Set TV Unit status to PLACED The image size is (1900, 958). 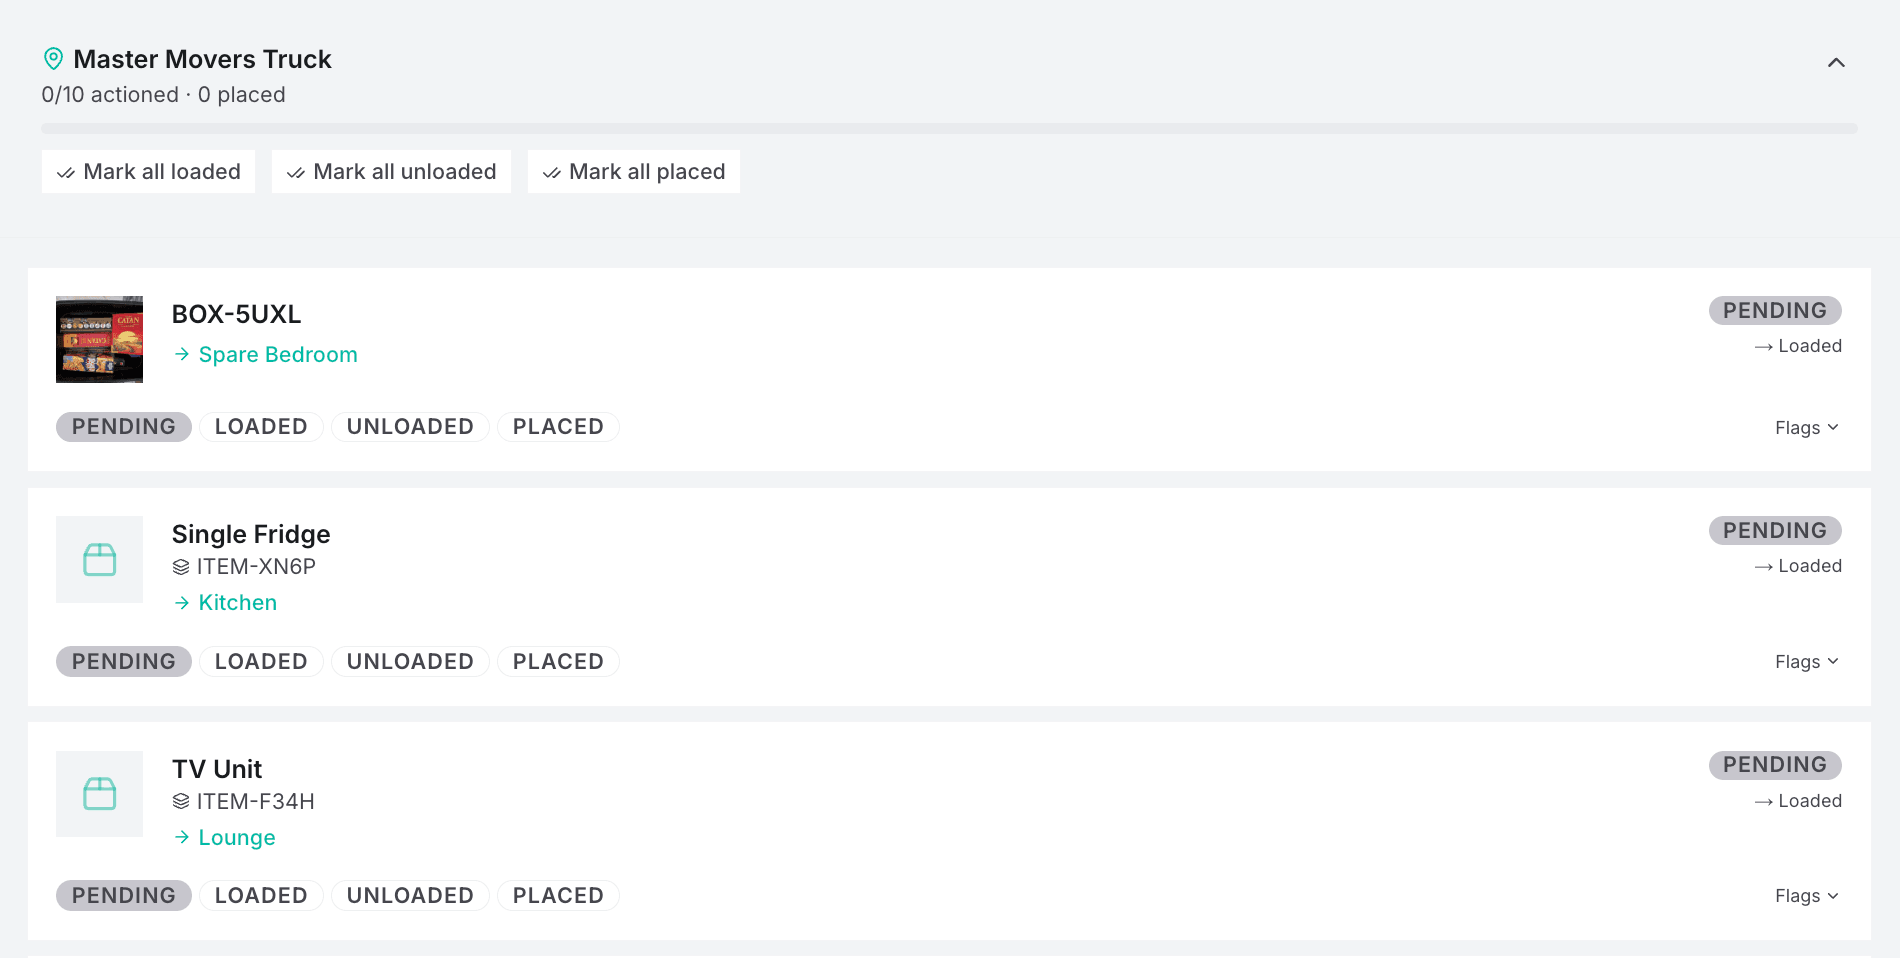pyautogui.click(x=558, y=895)
